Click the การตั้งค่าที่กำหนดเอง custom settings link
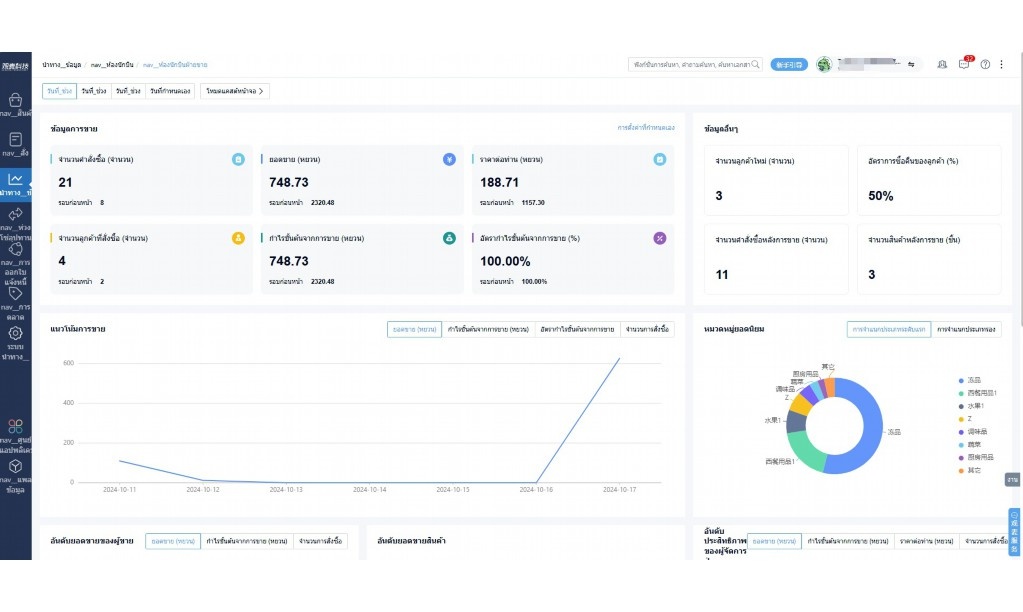The height and width of the screenshot is (612, 1023). 645,128
